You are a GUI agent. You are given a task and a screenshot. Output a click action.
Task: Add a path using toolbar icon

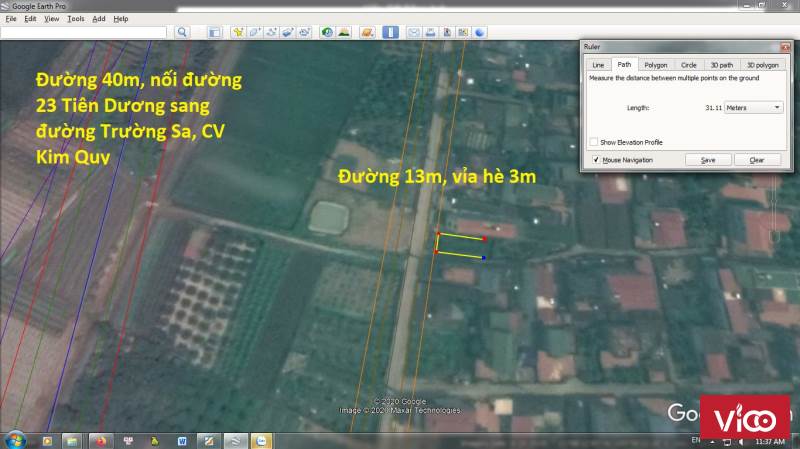pyautogui.click(x=271, y=32)
